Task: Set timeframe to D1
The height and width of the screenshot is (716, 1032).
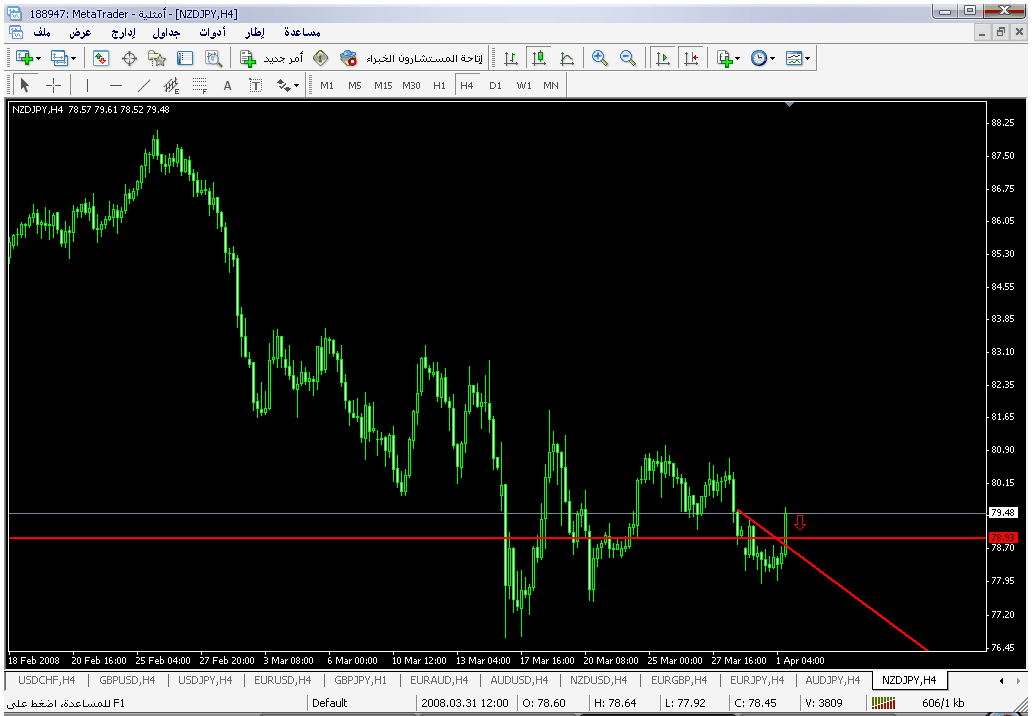Action: (495, 85)
